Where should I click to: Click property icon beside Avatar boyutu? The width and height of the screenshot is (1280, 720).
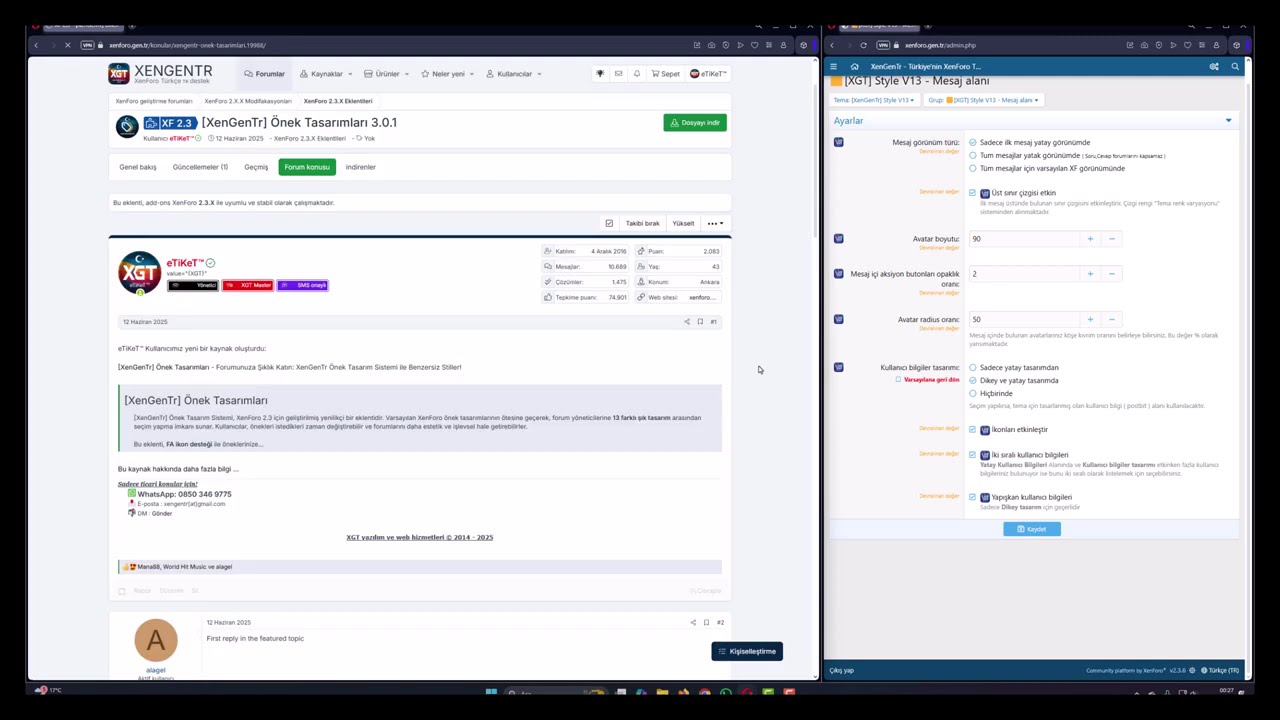tap(838, 238)
